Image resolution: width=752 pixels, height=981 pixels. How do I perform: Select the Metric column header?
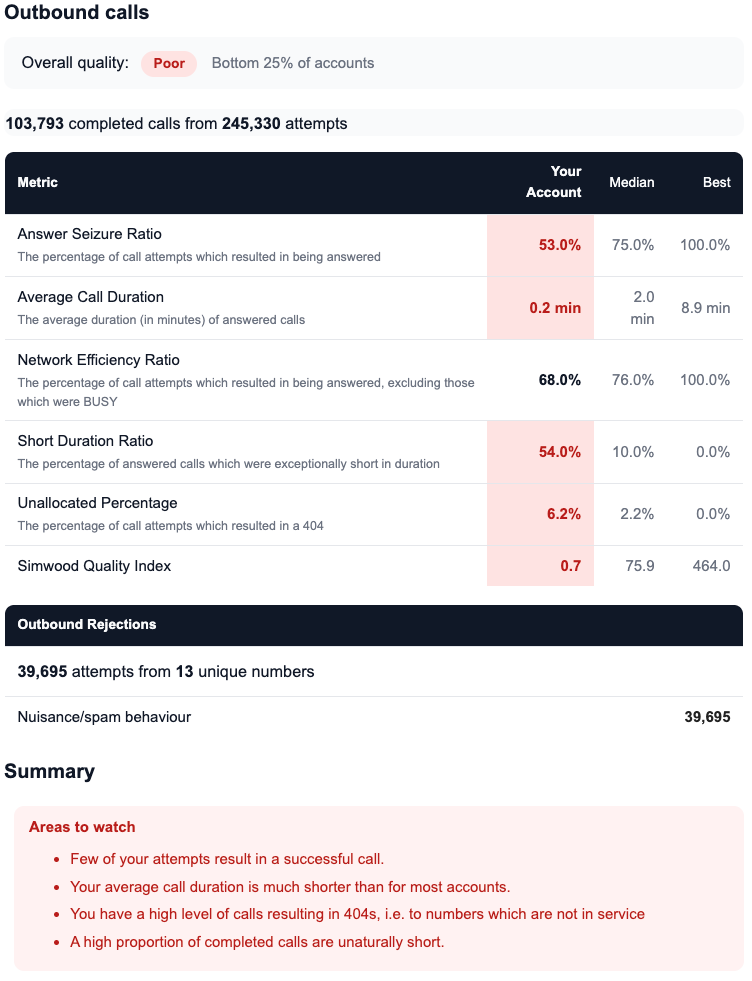coord(38,182)
